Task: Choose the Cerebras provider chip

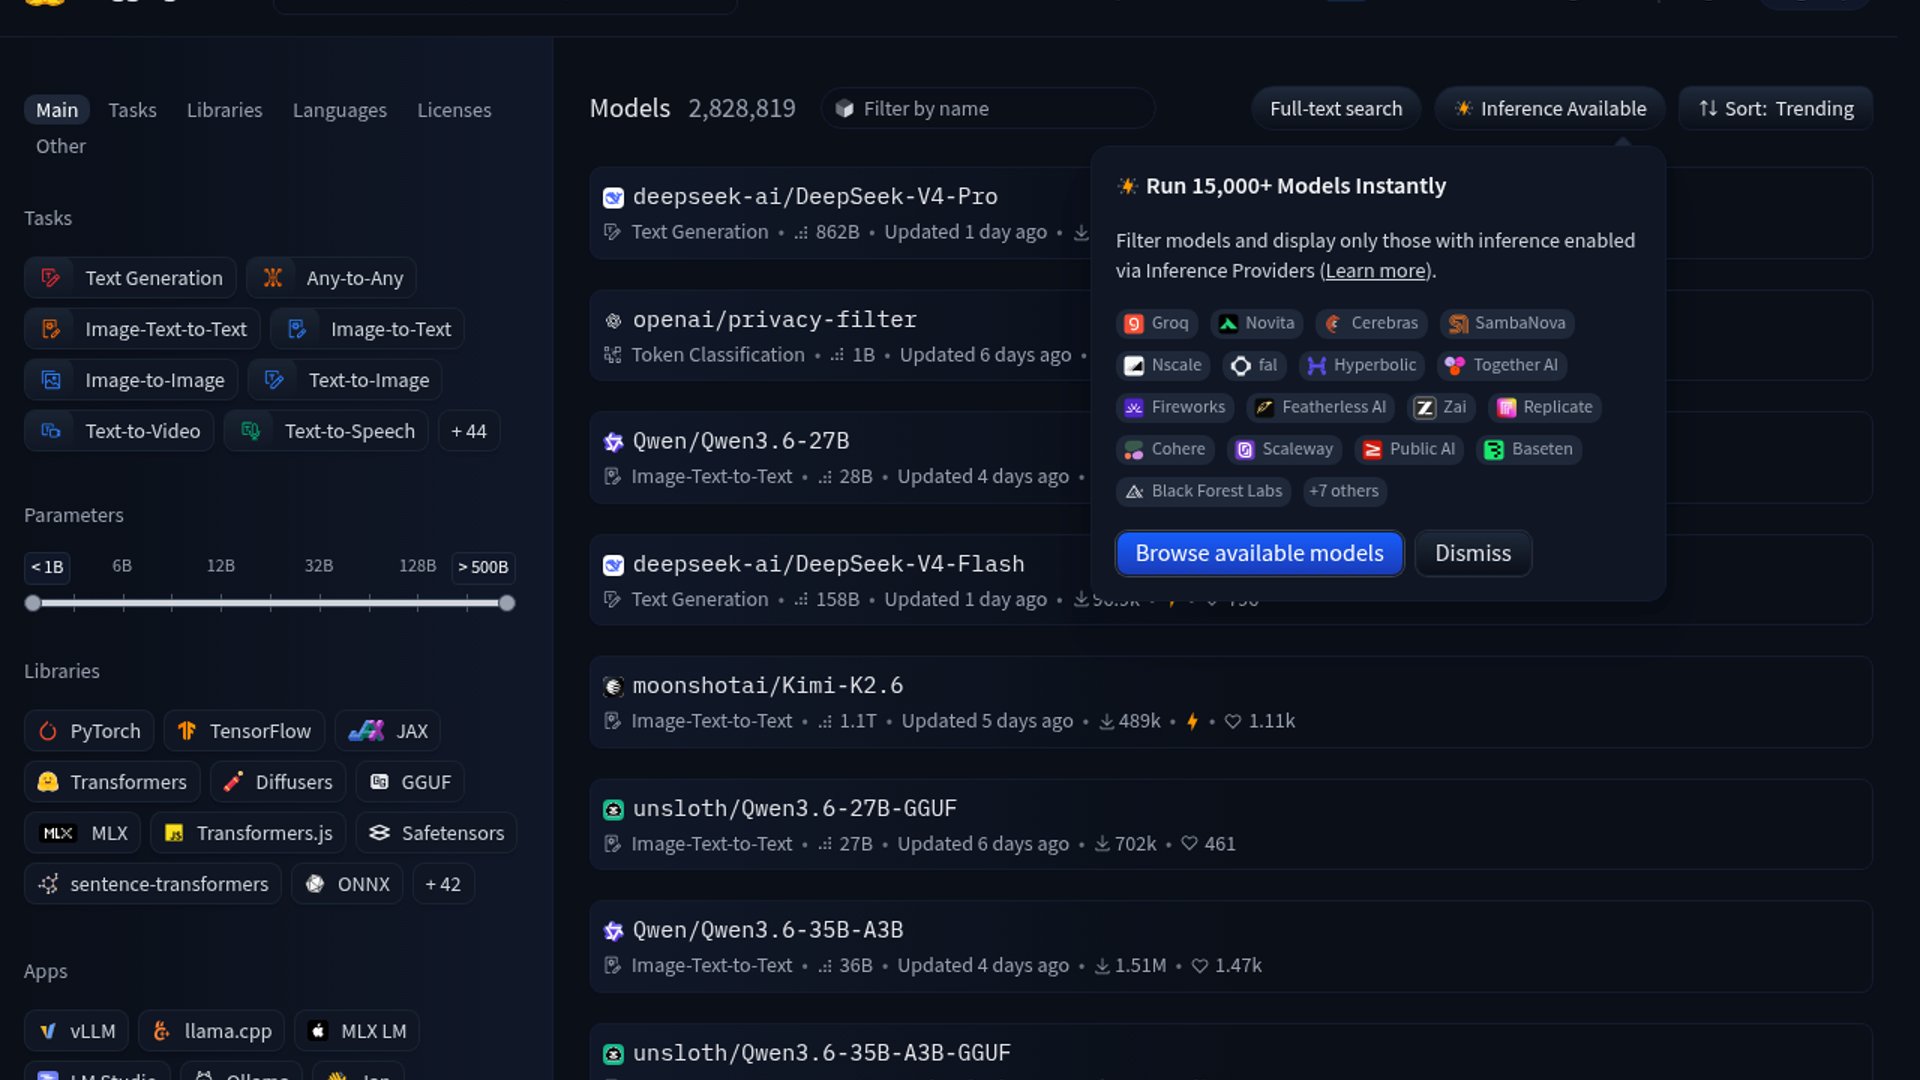Action: [x=1371, y=323]
